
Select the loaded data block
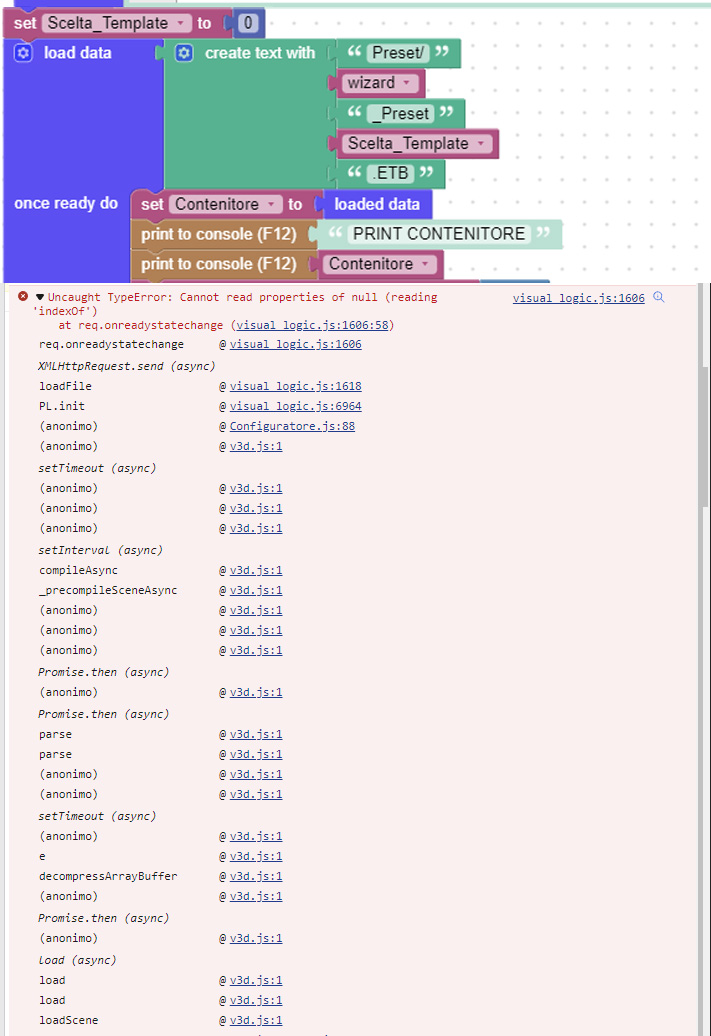coord(377,204)
